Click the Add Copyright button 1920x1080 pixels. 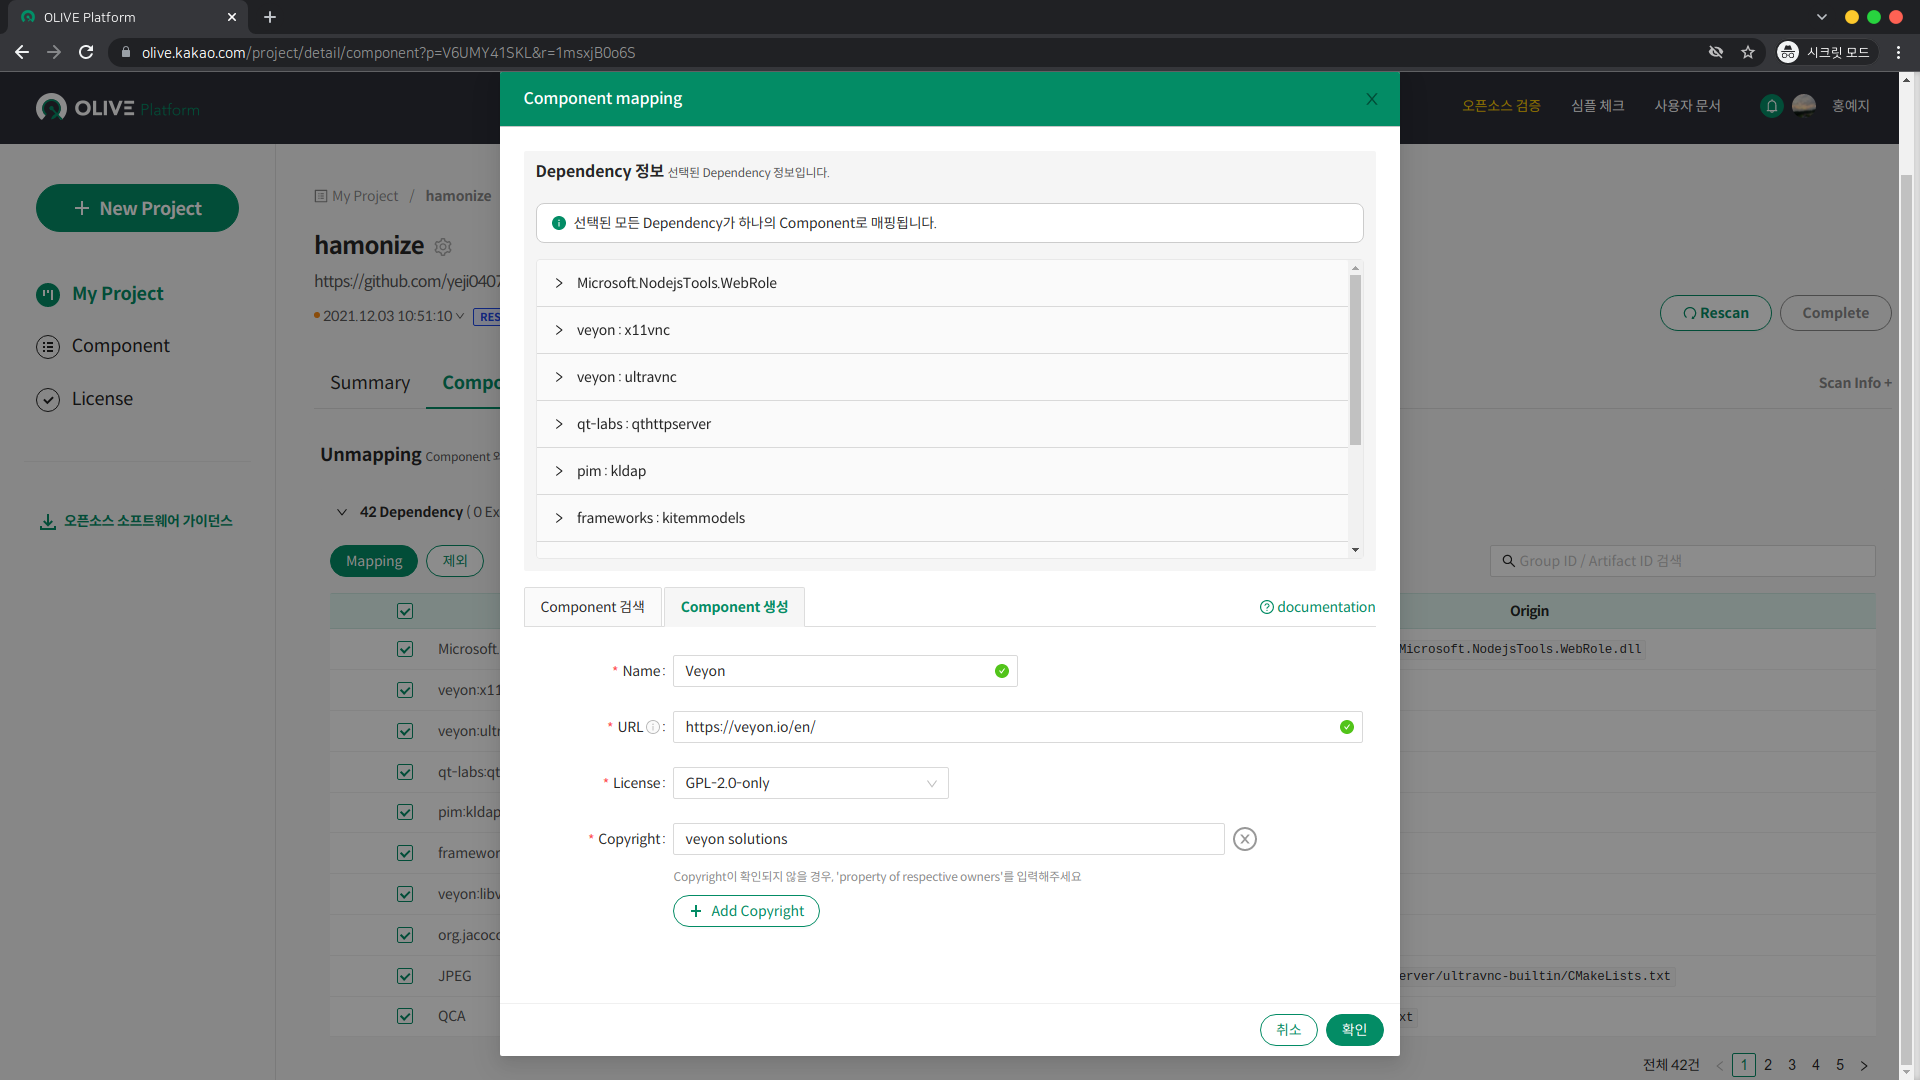click(x=746, y=911)
